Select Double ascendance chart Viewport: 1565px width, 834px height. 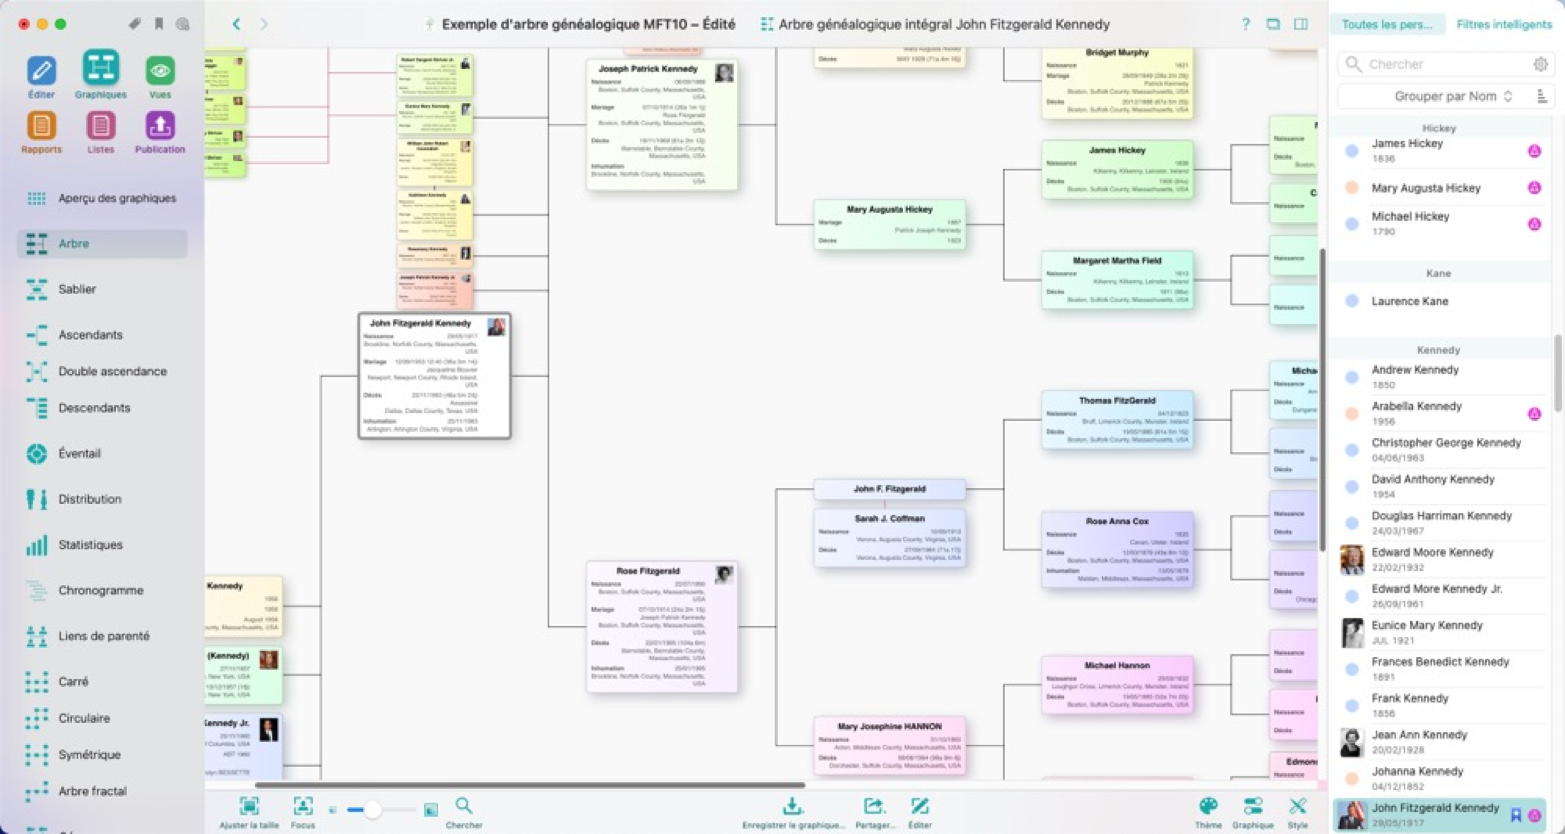tap(101, 371)
